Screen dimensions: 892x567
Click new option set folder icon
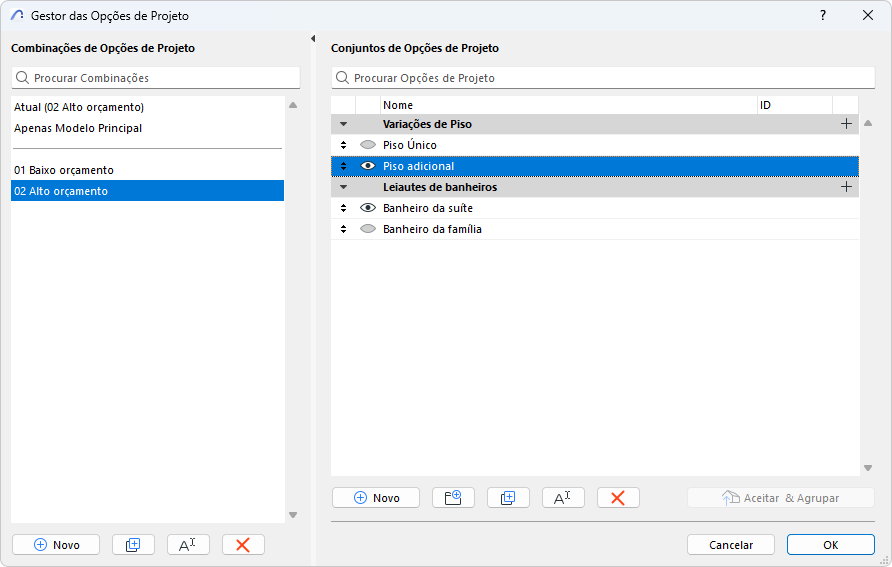coord(453,498)
